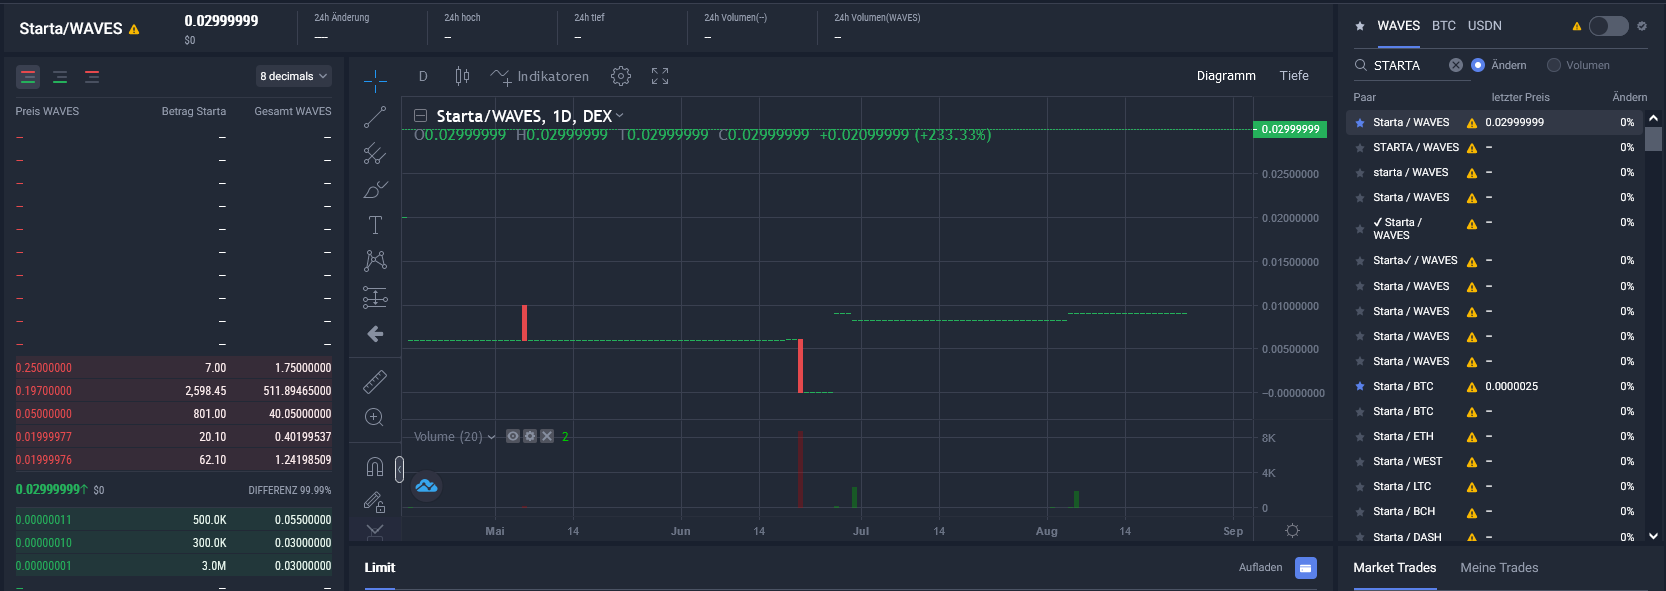Open Volume indicator settings
The width and height of the screenshot is (1666, 591).
coord(530,436)
